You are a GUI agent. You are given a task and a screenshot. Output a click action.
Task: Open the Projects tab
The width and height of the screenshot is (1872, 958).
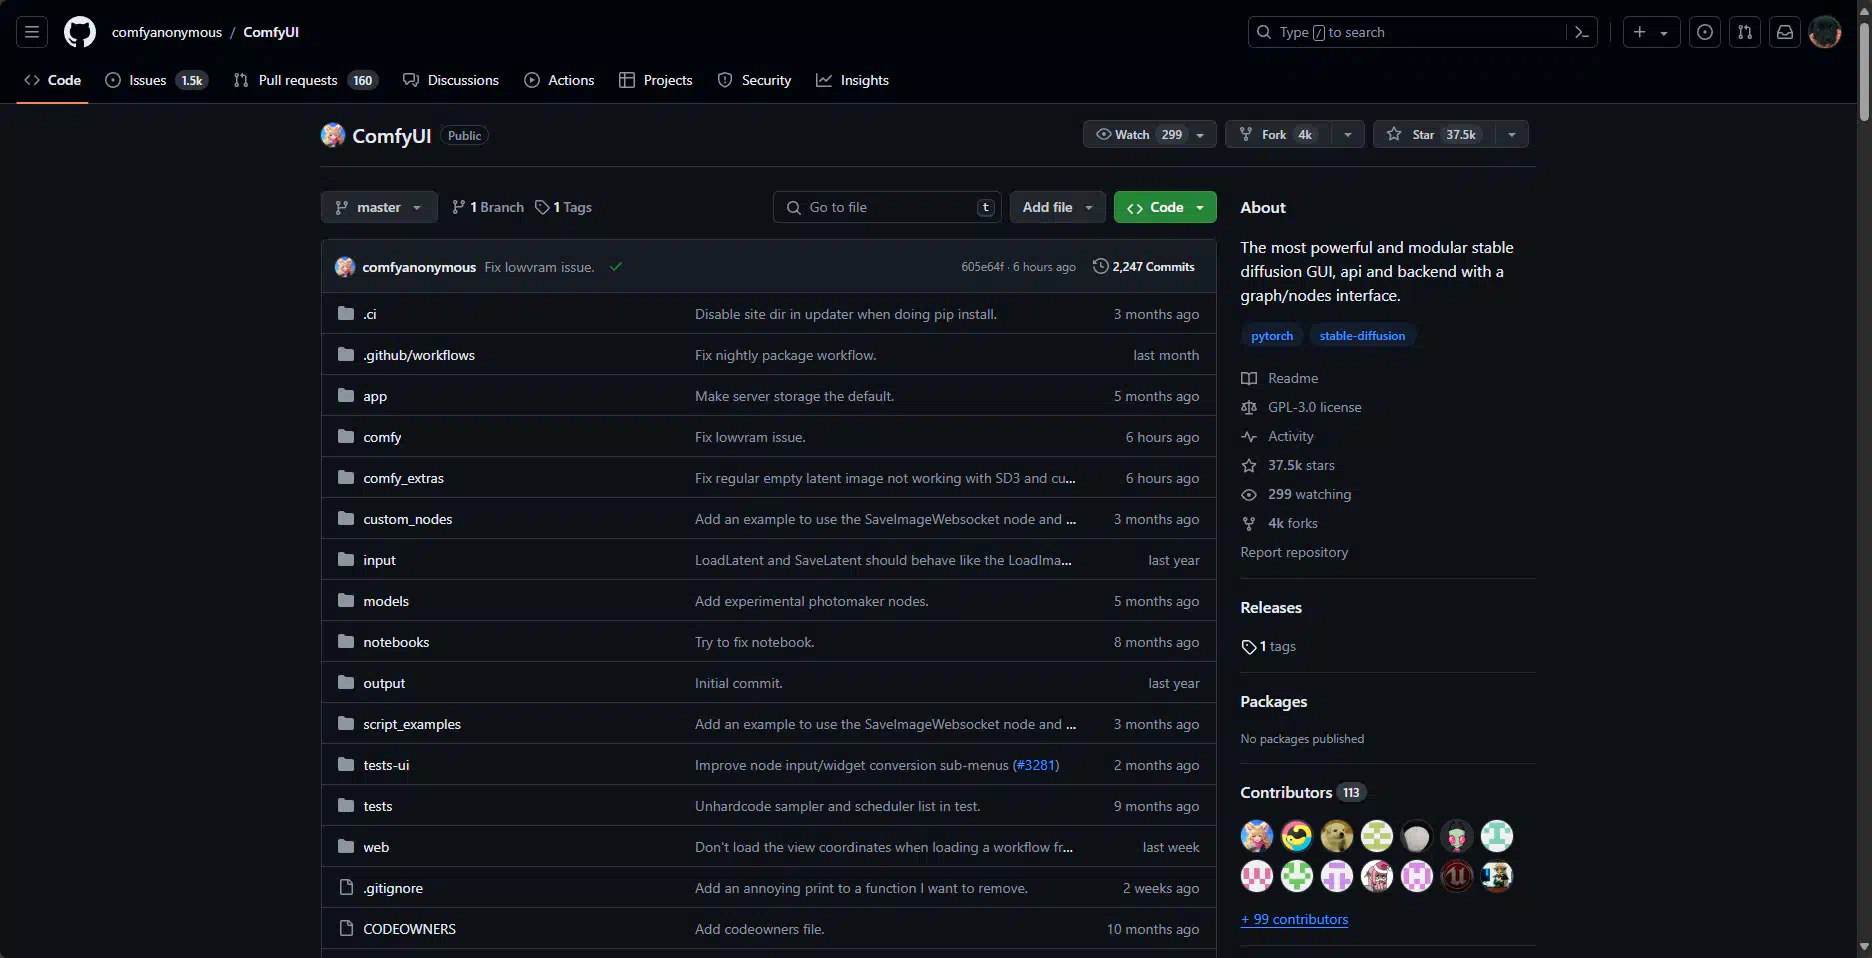656,80
